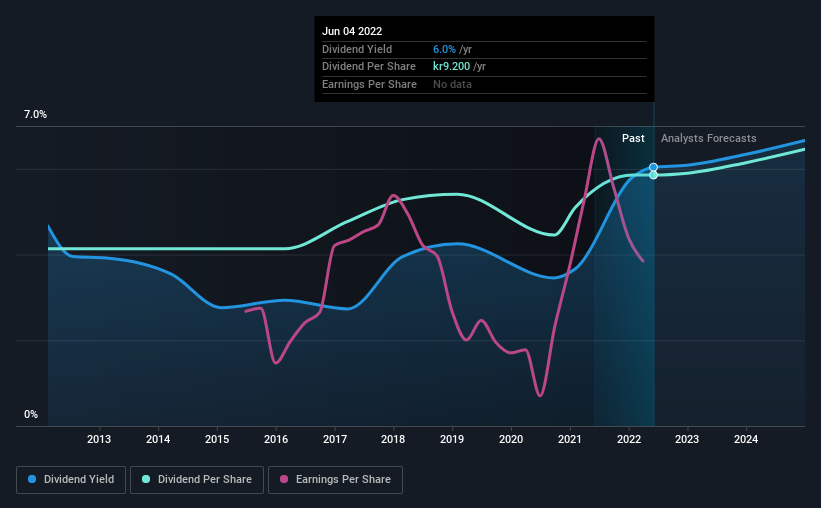Click the 0% y-axis label
The width and height of the screenshot is (821, 508).
pyautogui.click(x=31, y=414)
